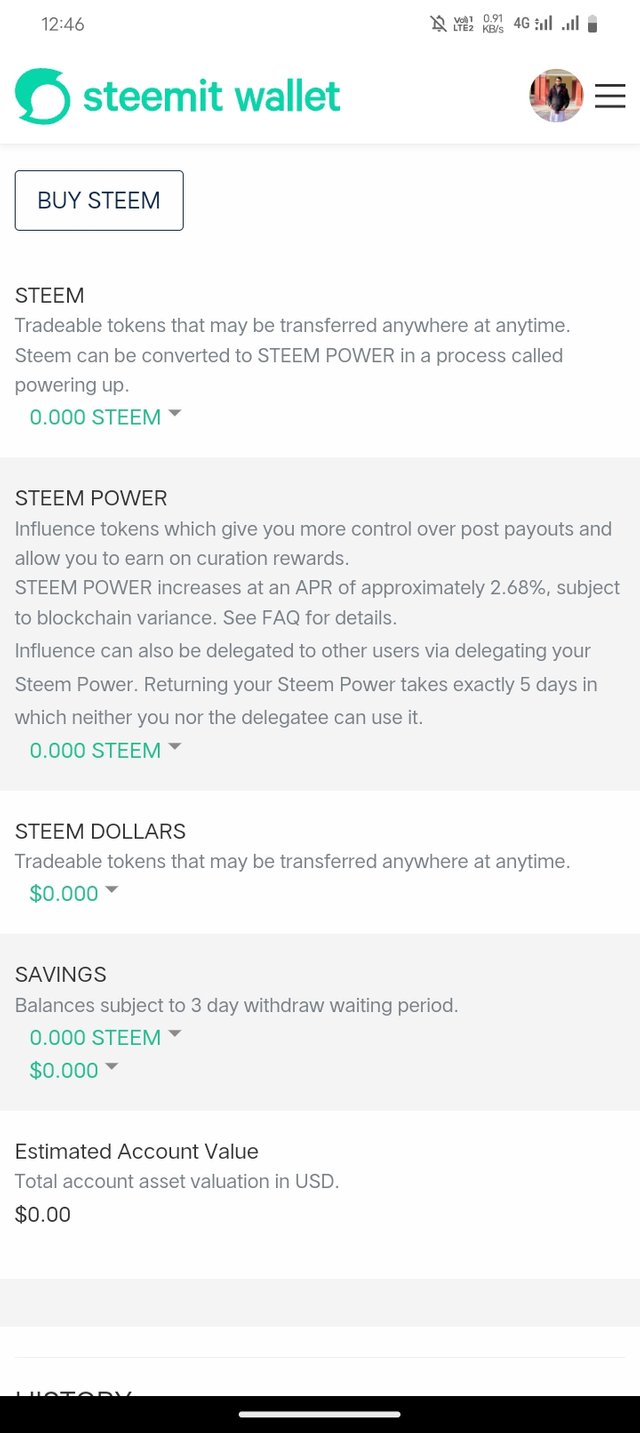Viewport: 640px width, 1433px height.
Task: Expand the SAVINGS 0.000 STEEM dropdown
Action: click(x=105, y=1037)
